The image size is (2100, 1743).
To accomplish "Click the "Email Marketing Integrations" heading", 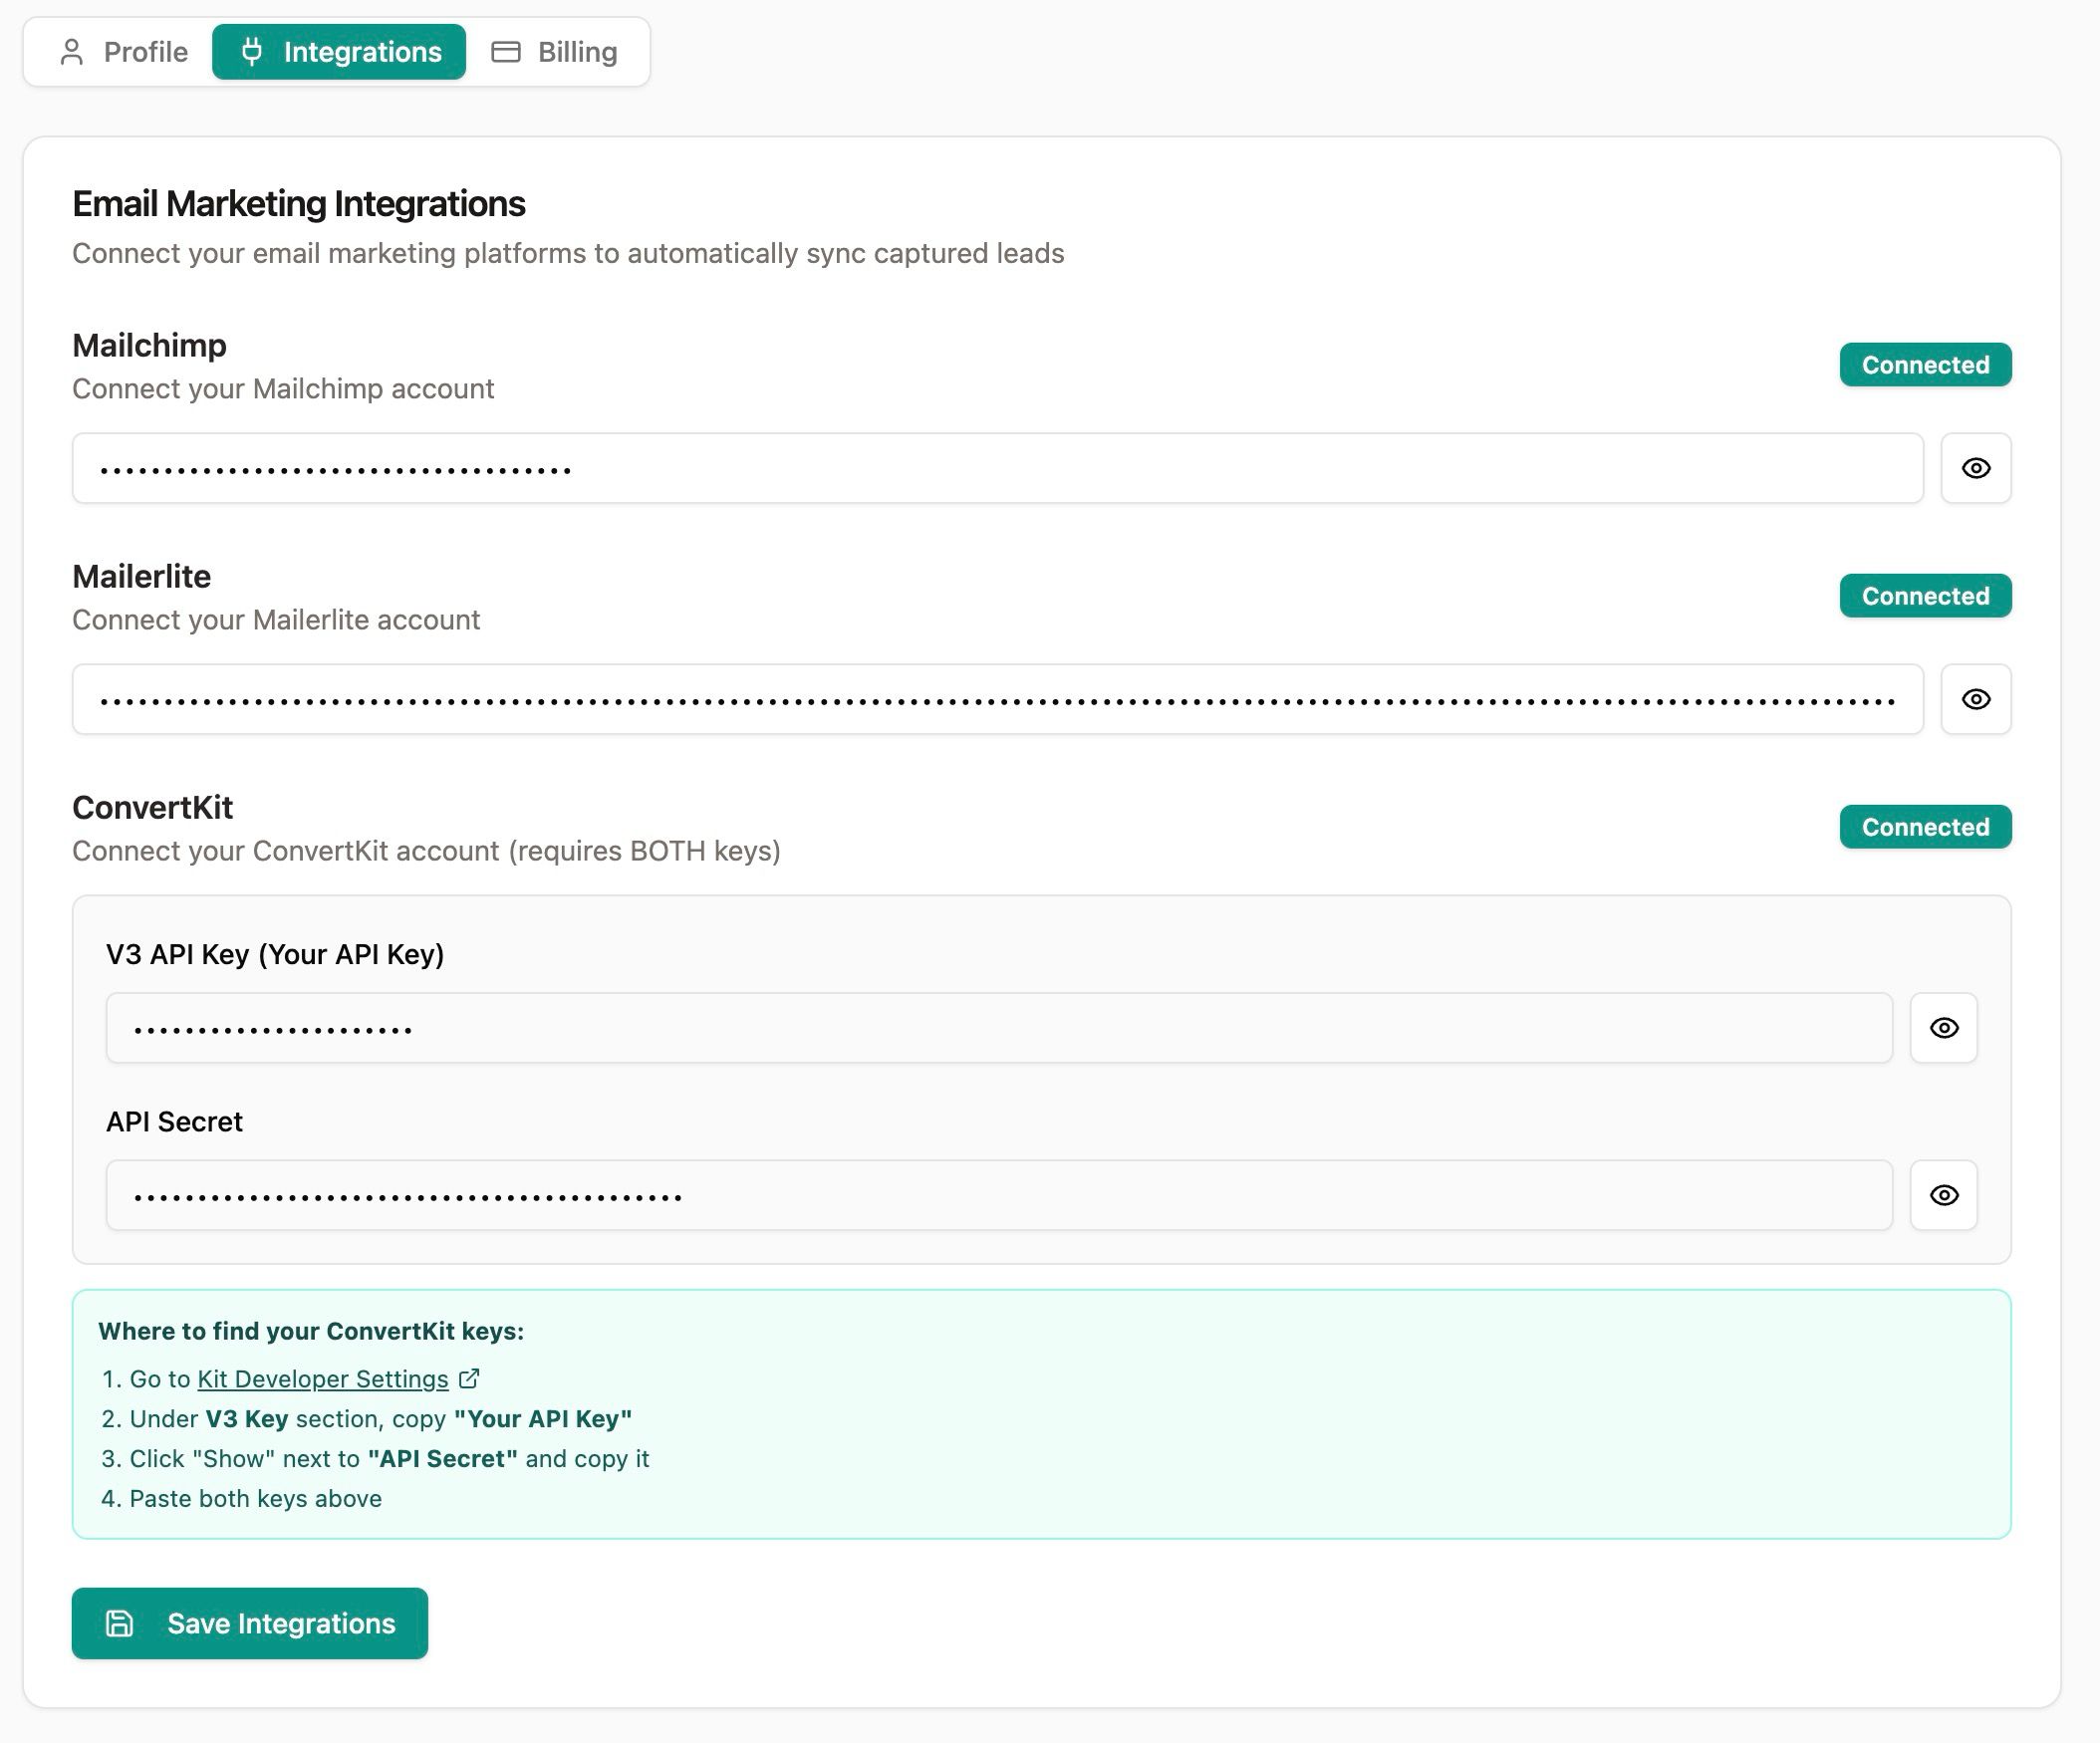I will tap(299, 204).
